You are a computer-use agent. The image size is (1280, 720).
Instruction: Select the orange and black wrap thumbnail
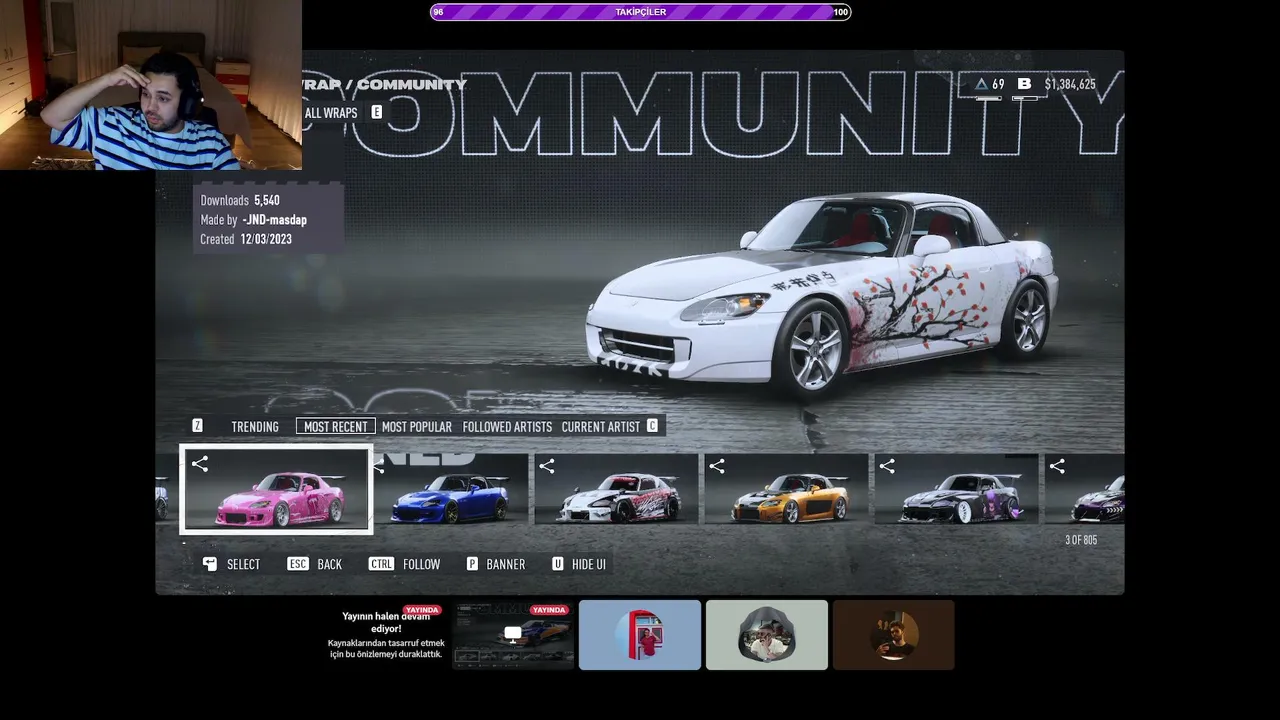tap(786, 489)
